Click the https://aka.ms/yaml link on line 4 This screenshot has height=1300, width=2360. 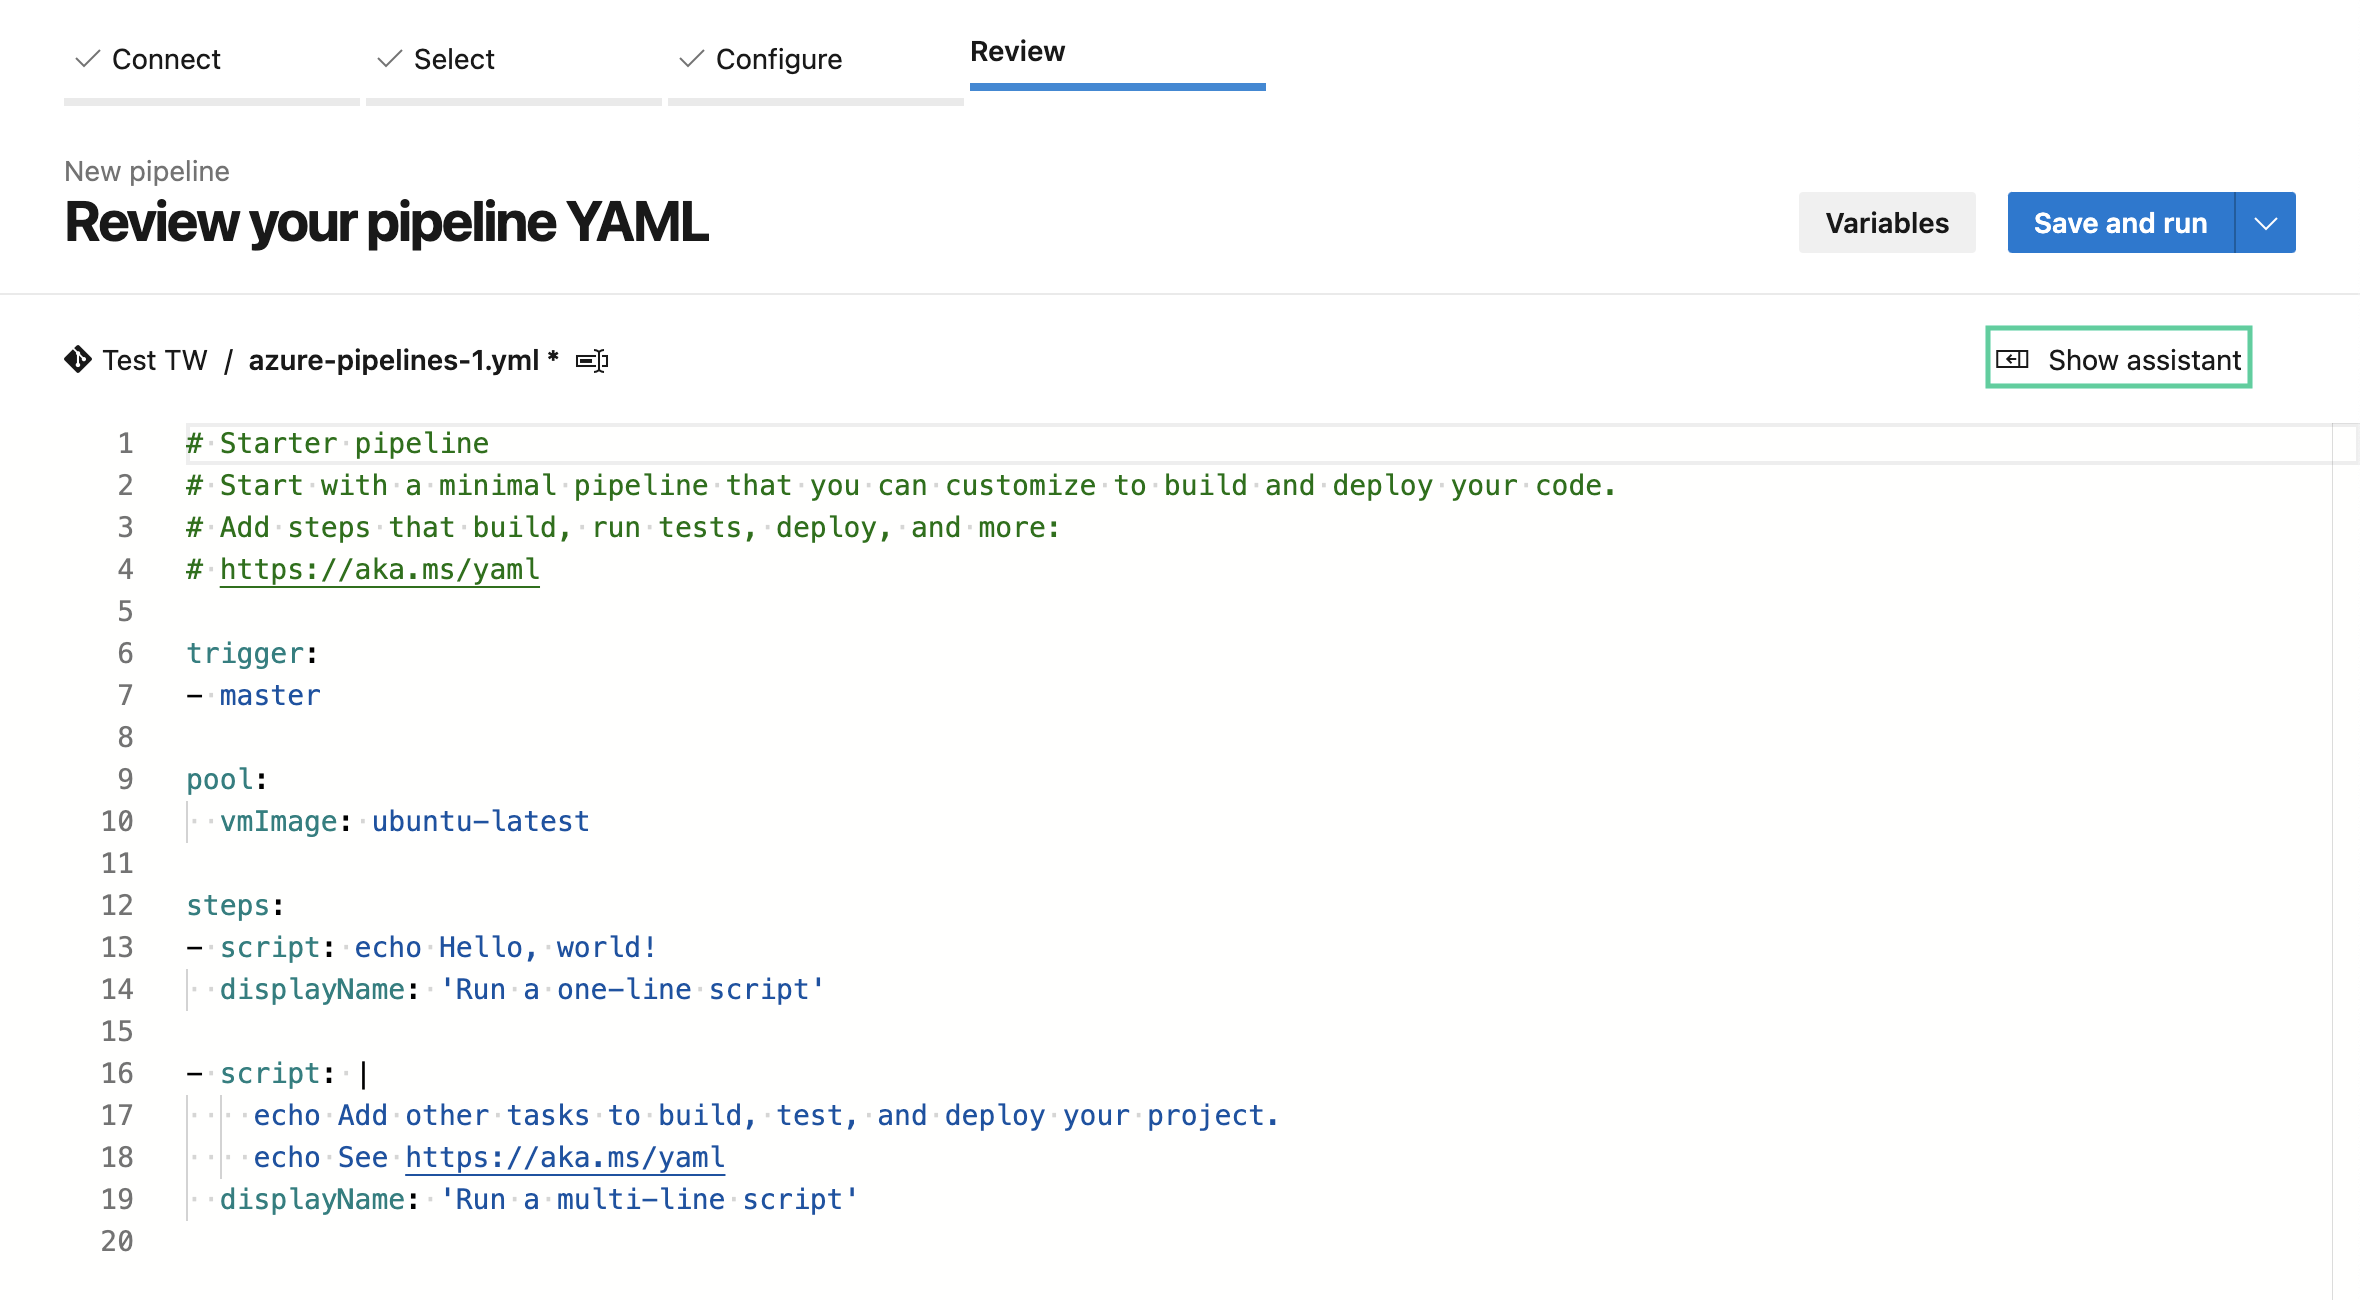click(379, 569)
